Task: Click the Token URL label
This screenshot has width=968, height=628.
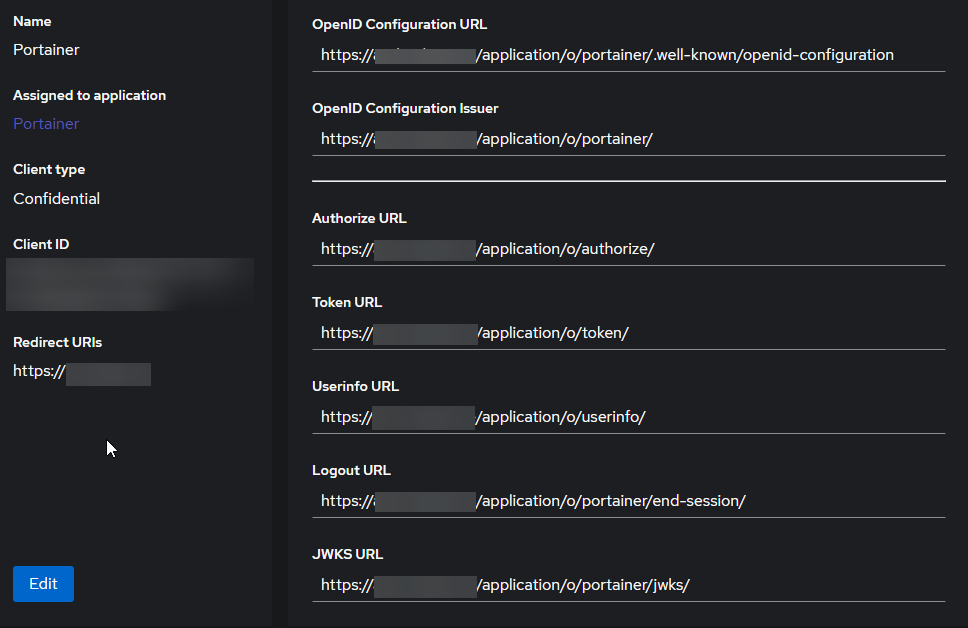Action: coord(347,302)
